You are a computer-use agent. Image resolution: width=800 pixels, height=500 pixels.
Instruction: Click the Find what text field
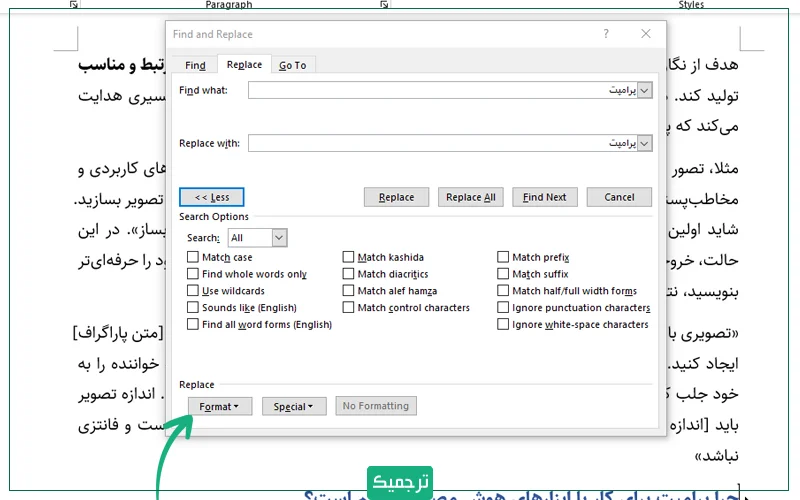point(442,91)
